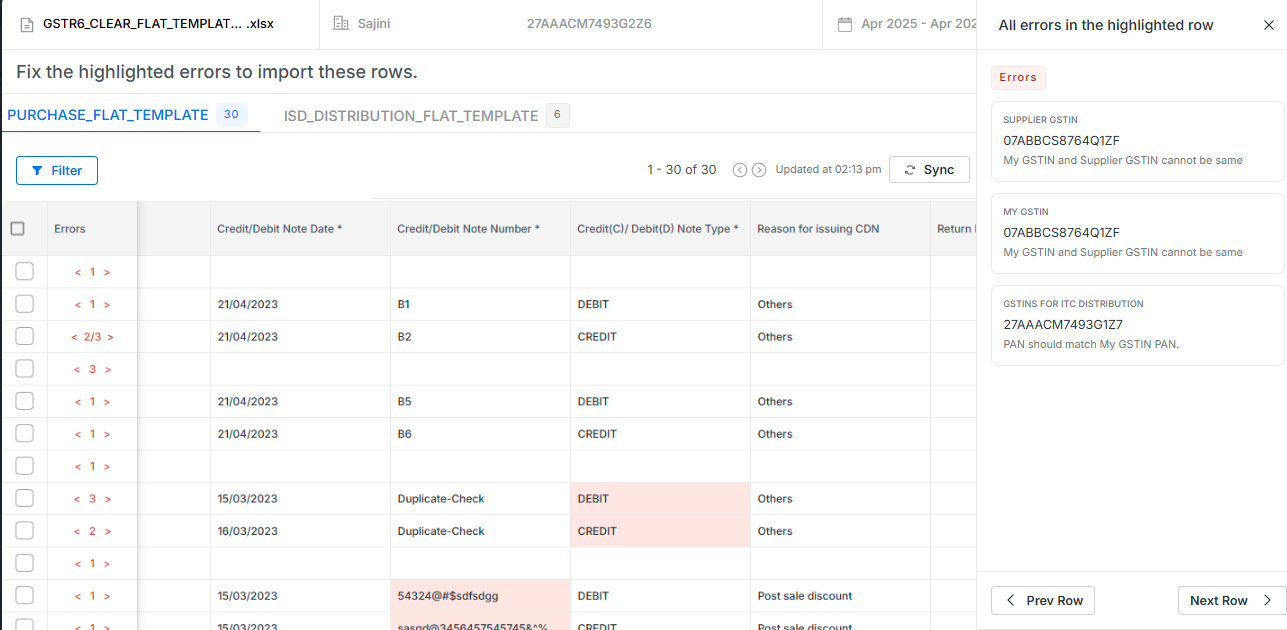Click right error arrow in 54324@#$sdfsdgg row
The width and height of the screenshot is (1287, 630).
coord(106,596)
